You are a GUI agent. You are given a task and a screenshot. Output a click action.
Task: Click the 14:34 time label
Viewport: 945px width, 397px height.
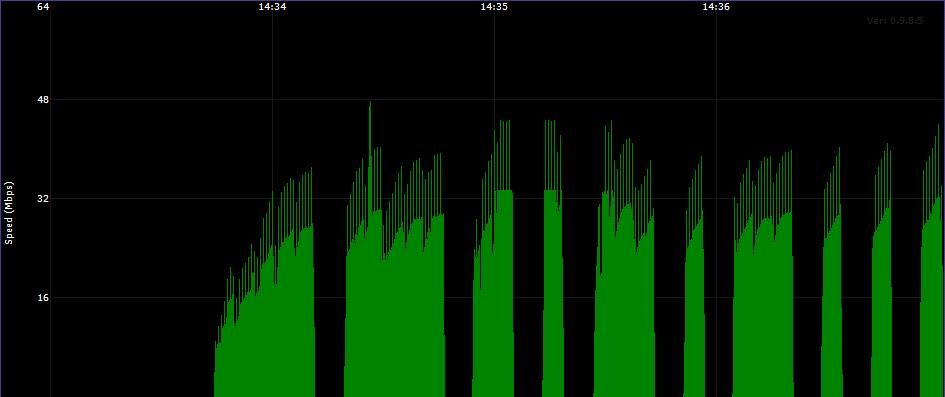coord(272,7)
